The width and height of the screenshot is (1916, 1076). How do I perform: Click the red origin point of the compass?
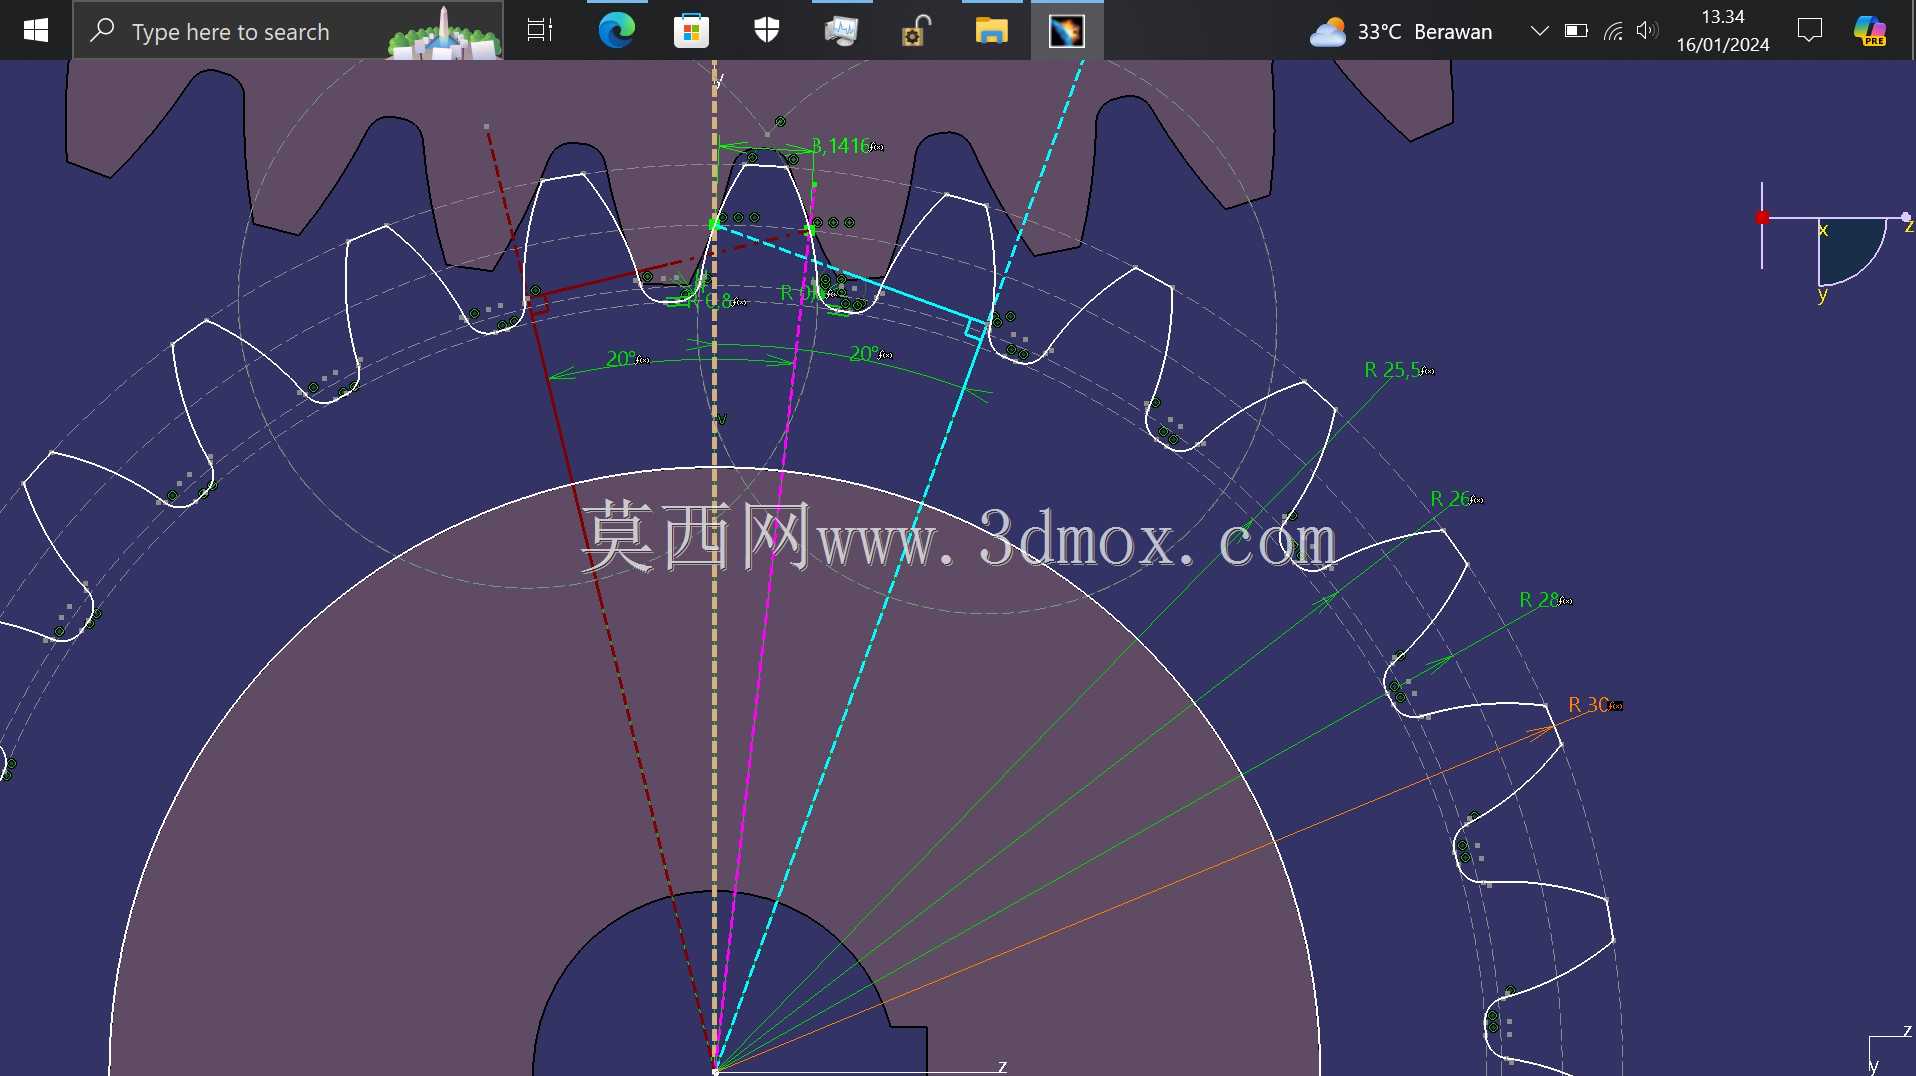point(1762,217)
